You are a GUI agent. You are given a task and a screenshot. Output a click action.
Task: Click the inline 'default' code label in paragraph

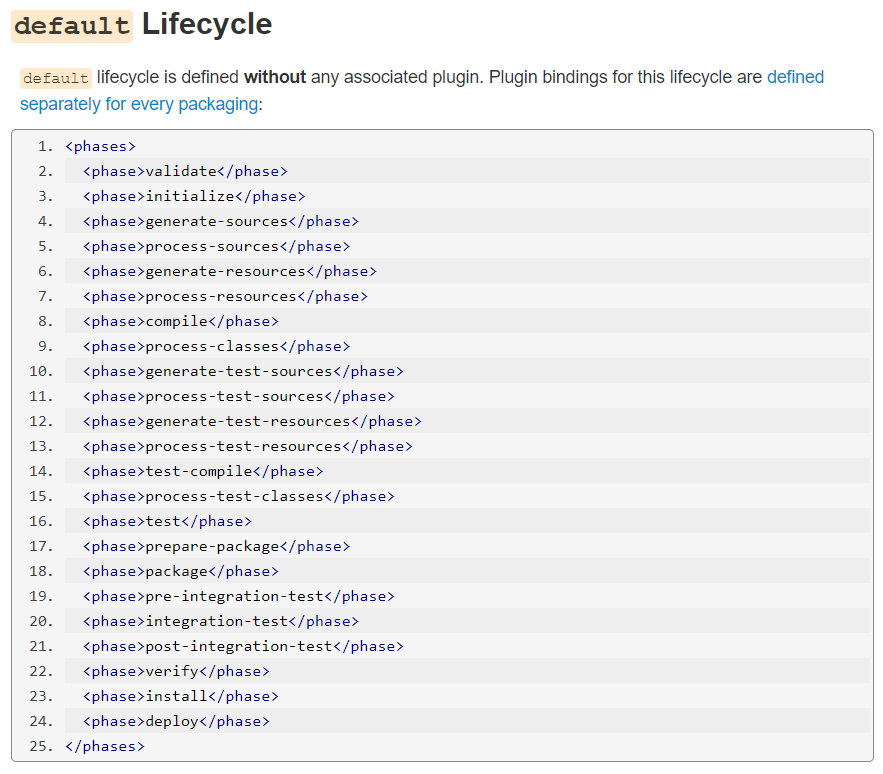[56, 78]
